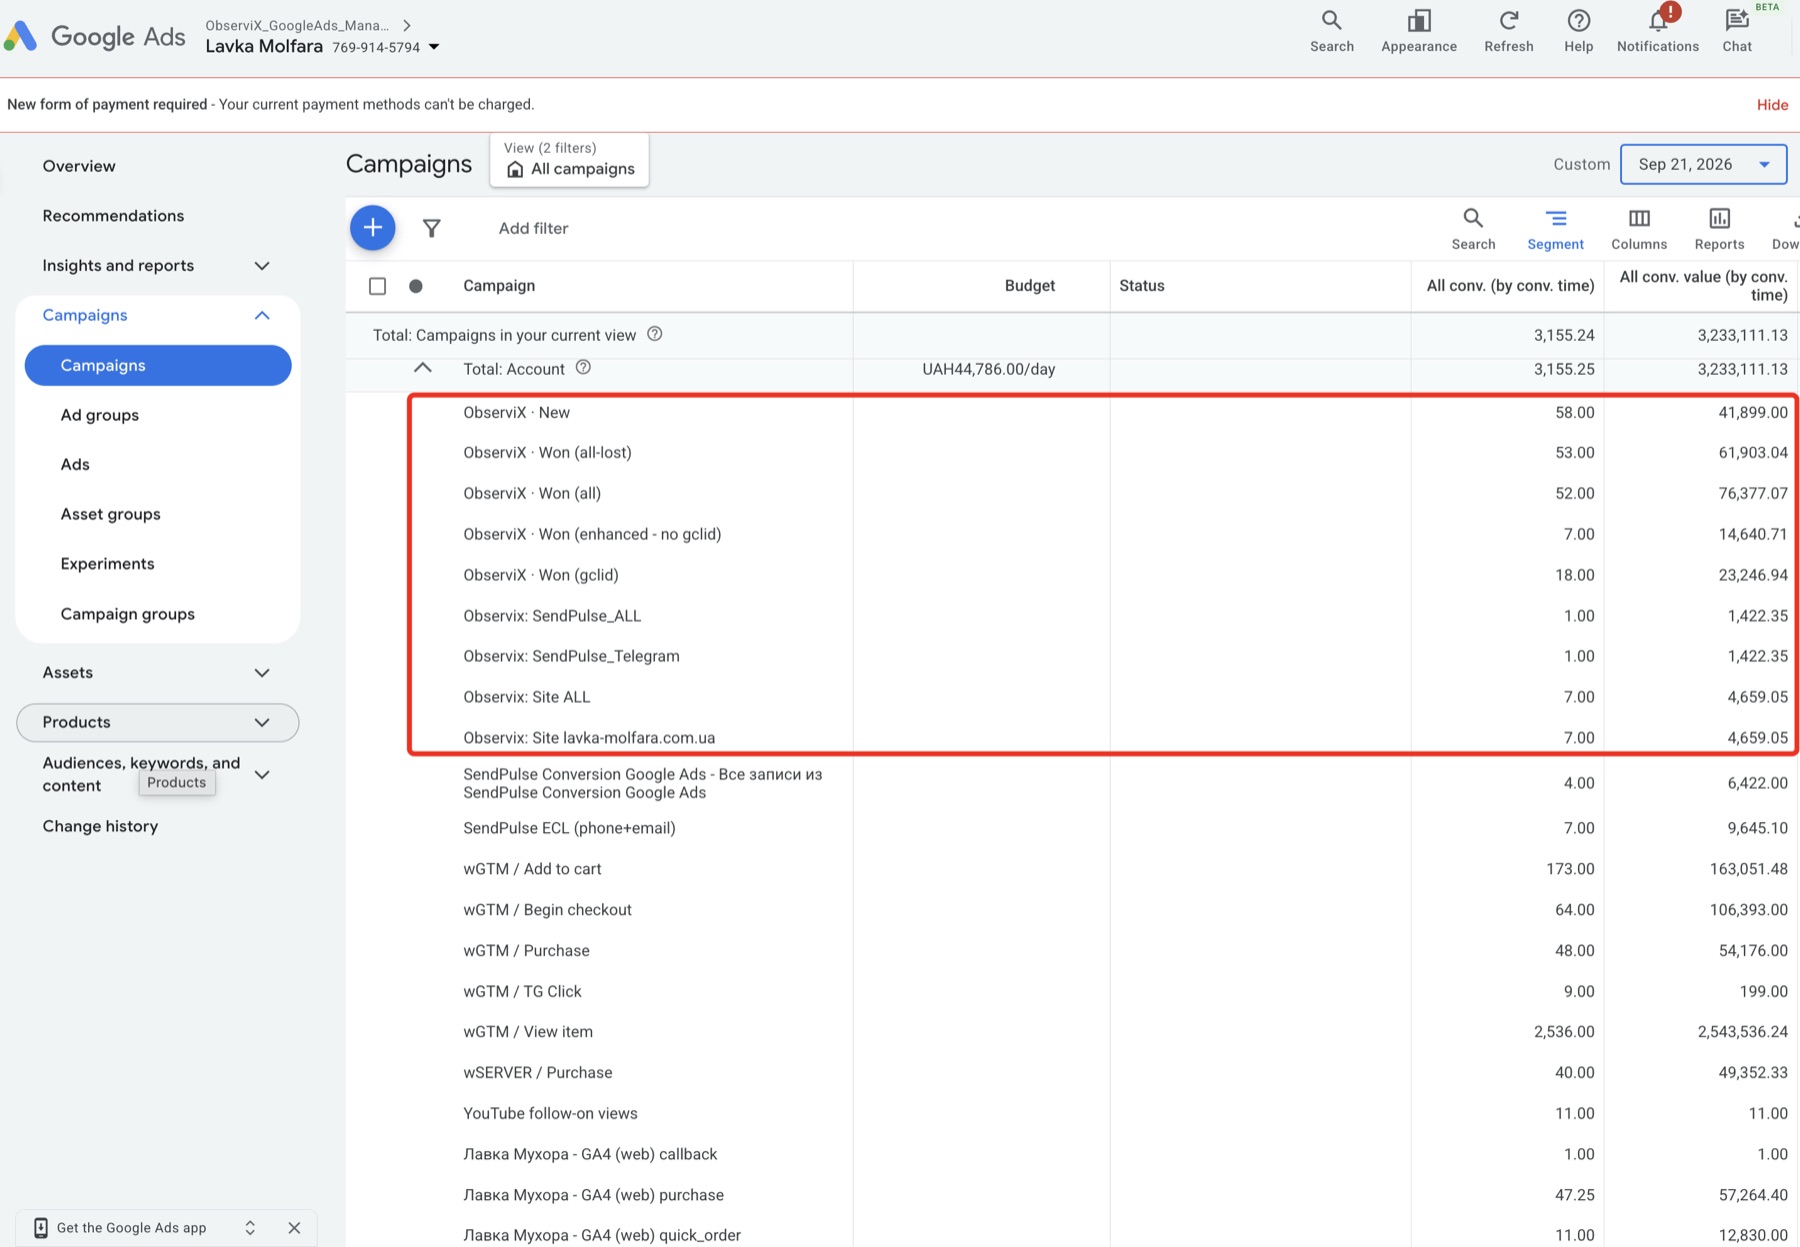Hide the payment required notice
Image resolution: width=1800 pixels, height=1247 pixels.
tap(1772, 105)
